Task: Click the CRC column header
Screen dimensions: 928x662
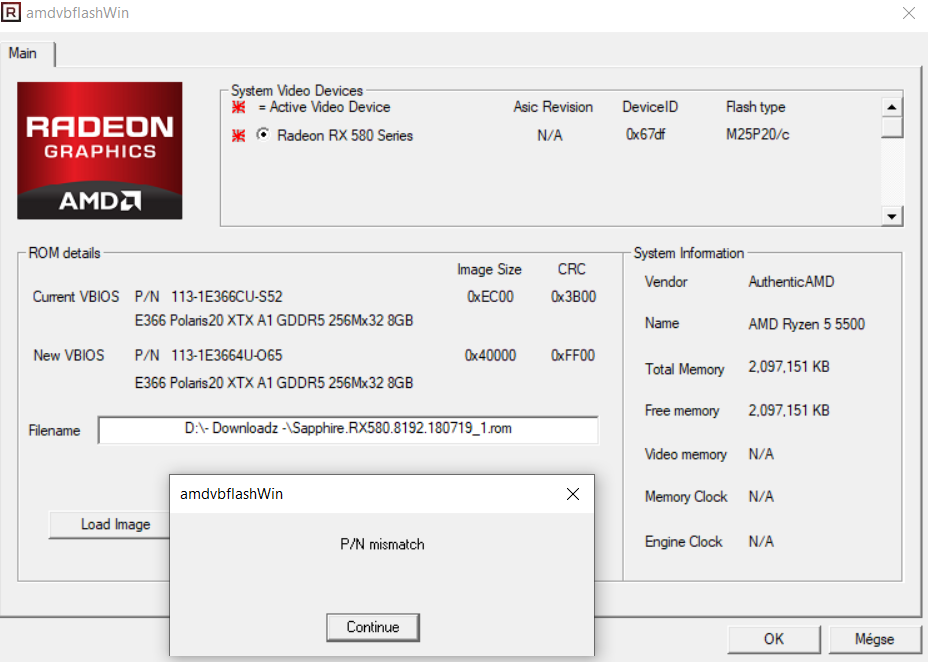Action: point(572,270)
